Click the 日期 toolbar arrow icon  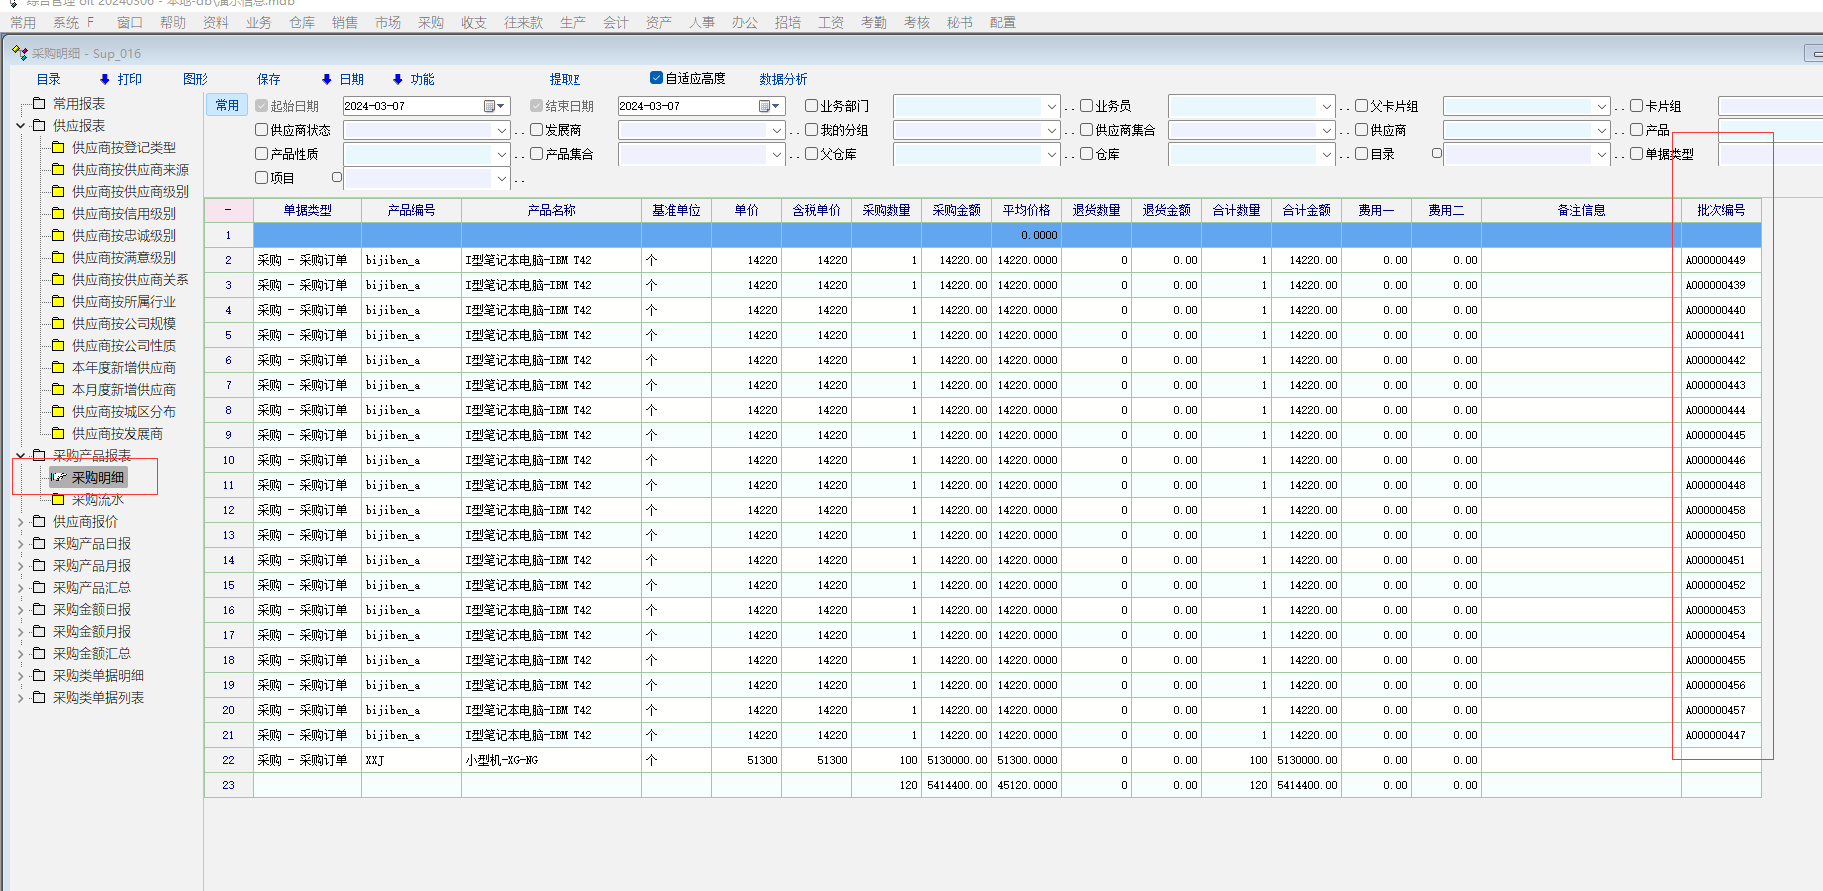327,79
